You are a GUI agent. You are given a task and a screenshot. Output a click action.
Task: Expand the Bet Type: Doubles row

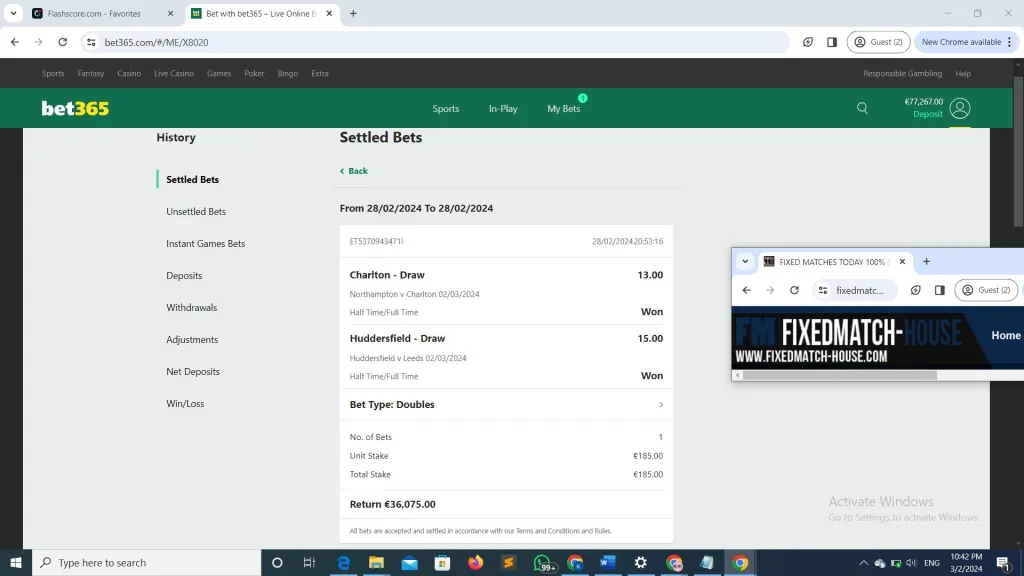tap(660, 405)
